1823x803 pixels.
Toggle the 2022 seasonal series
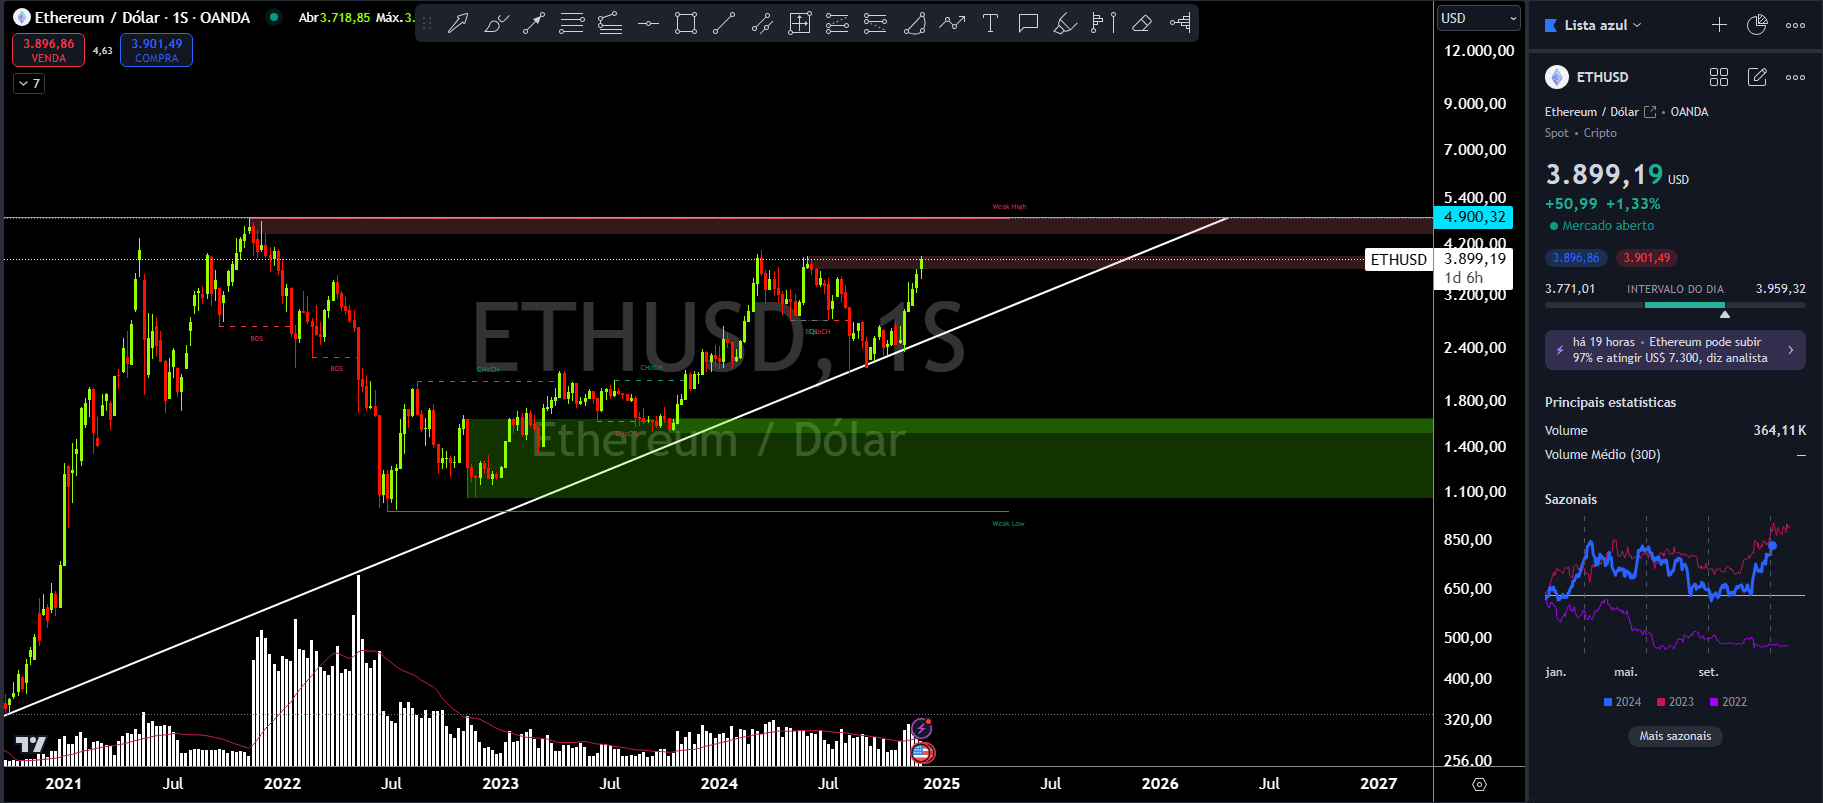(x=1728, y=702)
